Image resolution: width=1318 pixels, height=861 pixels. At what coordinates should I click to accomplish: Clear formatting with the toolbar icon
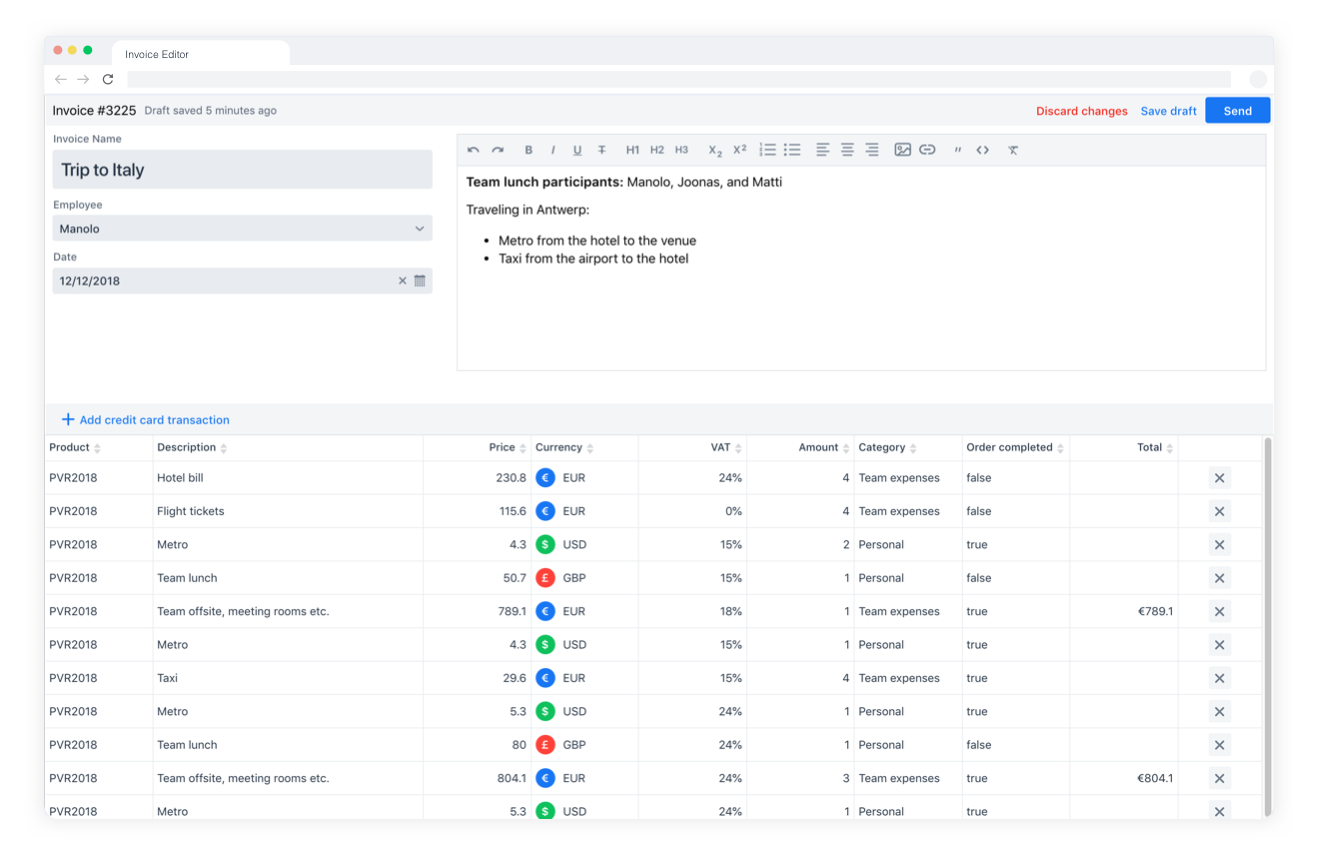click(1013, 150)
